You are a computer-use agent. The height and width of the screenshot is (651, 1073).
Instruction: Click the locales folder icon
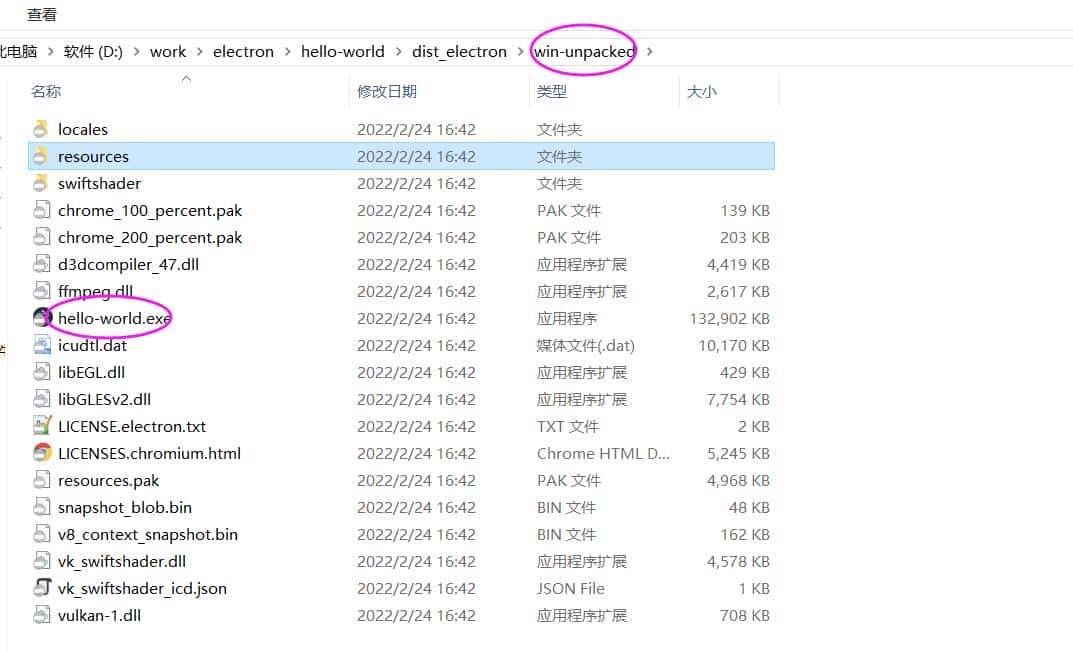pos(41,129)
